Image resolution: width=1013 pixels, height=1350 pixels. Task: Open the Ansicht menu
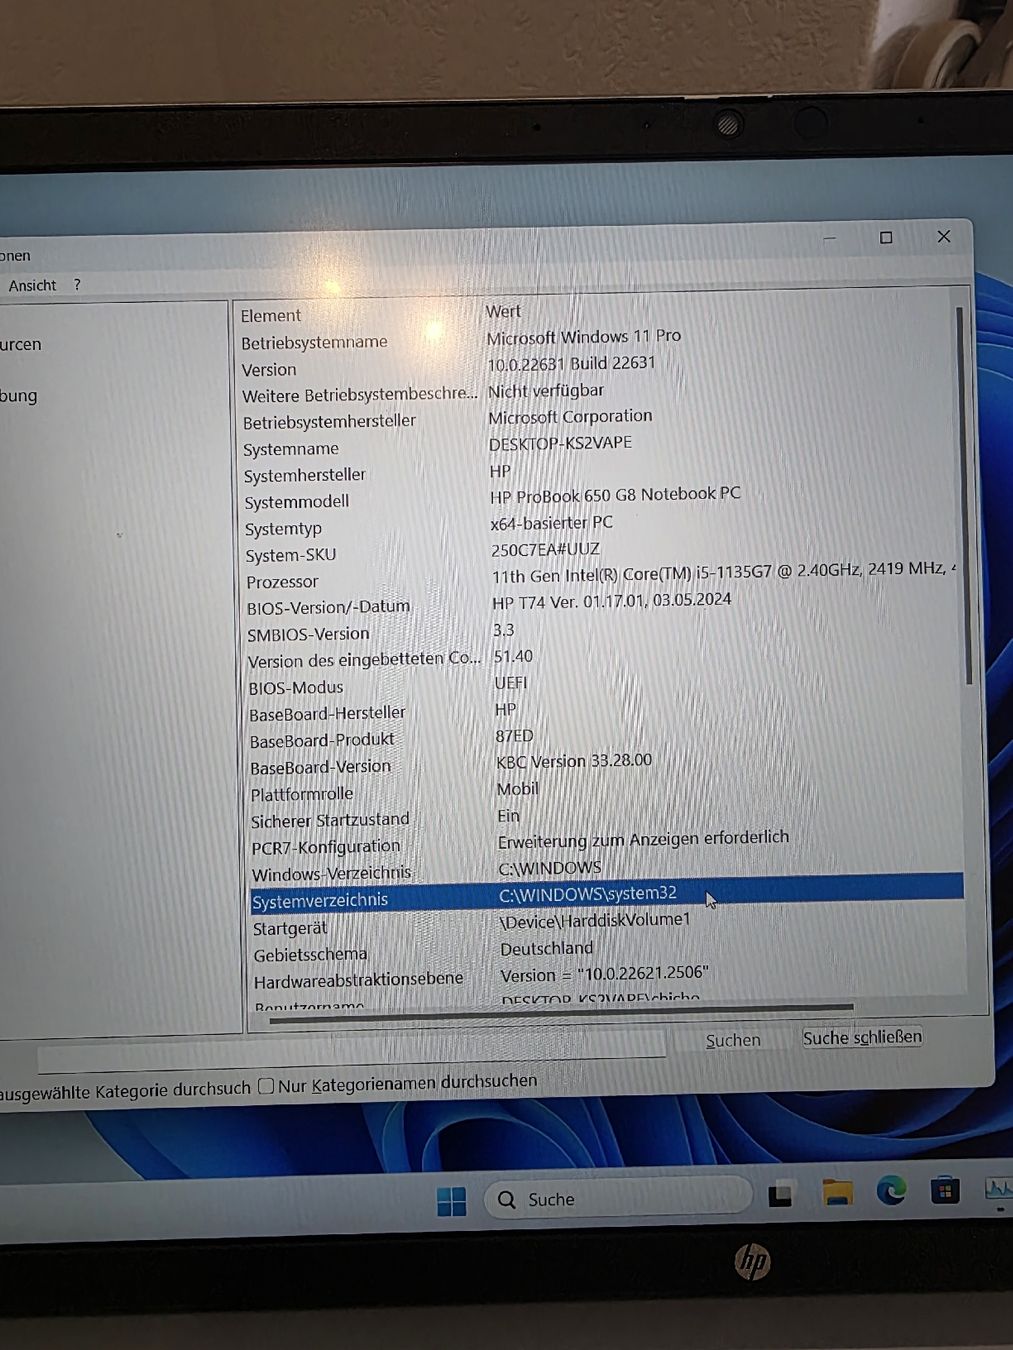[32, 285]
